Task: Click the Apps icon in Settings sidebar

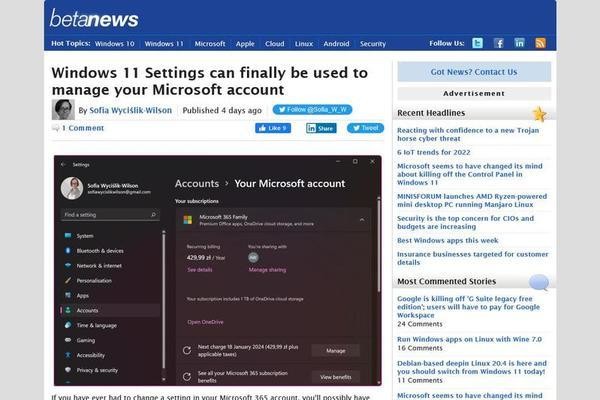Action: (x=68, y=295)
